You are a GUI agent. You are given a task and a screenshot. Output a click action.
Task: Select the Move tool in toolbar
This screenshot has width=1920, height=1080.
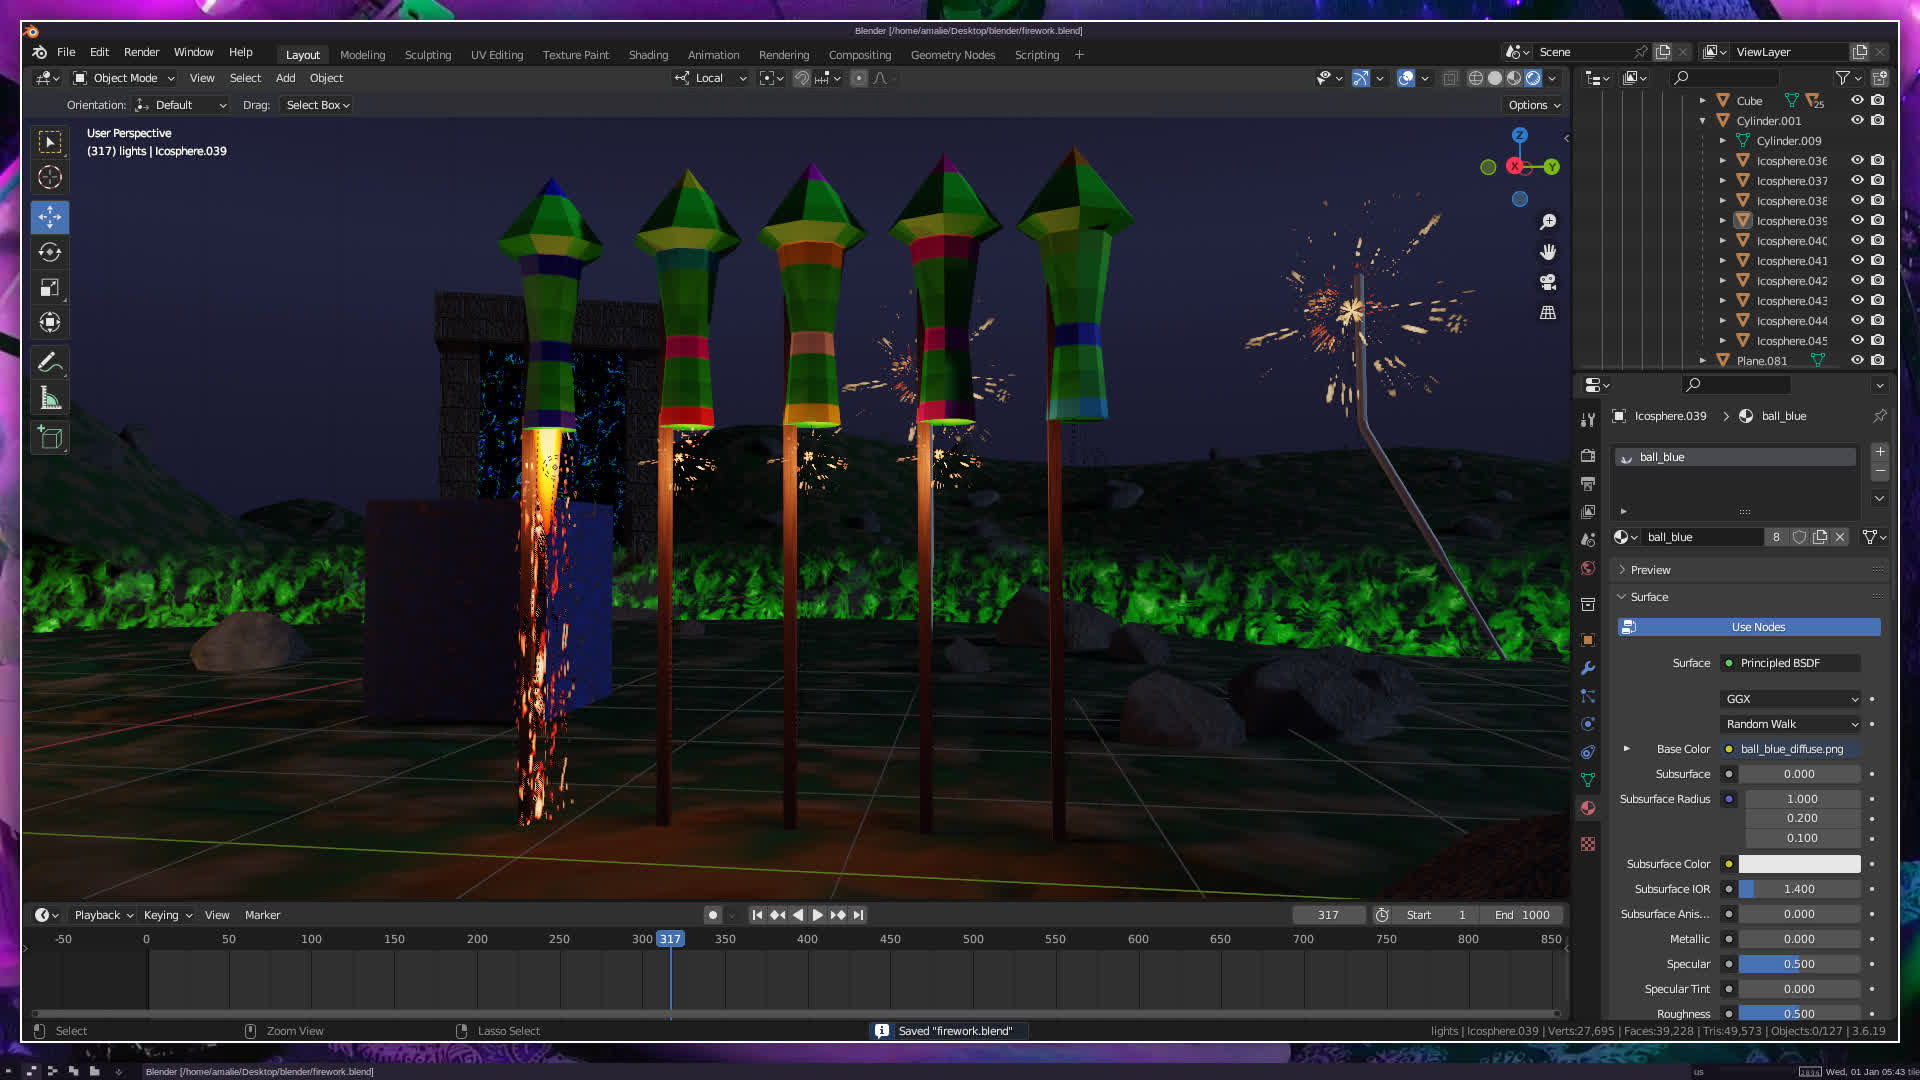coord(50,217)
